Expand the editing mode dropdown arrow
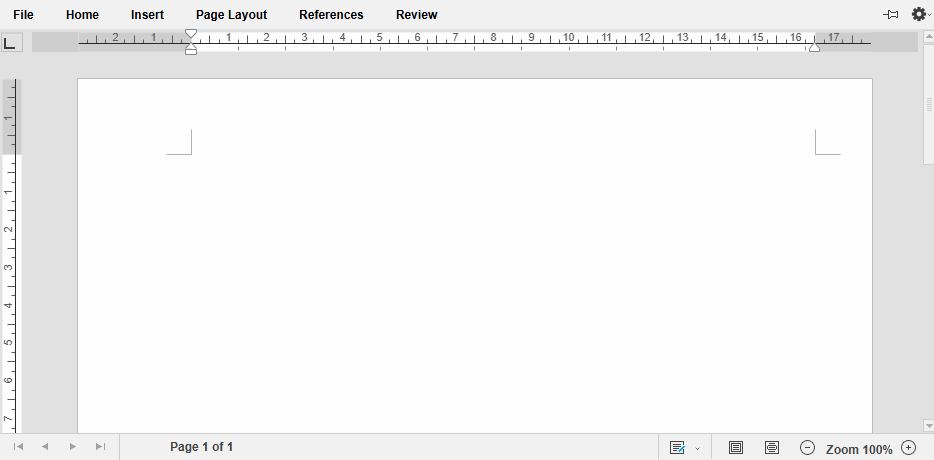Image resolution: width=934 pixels, height=460 pixels. tap(698, 448)
